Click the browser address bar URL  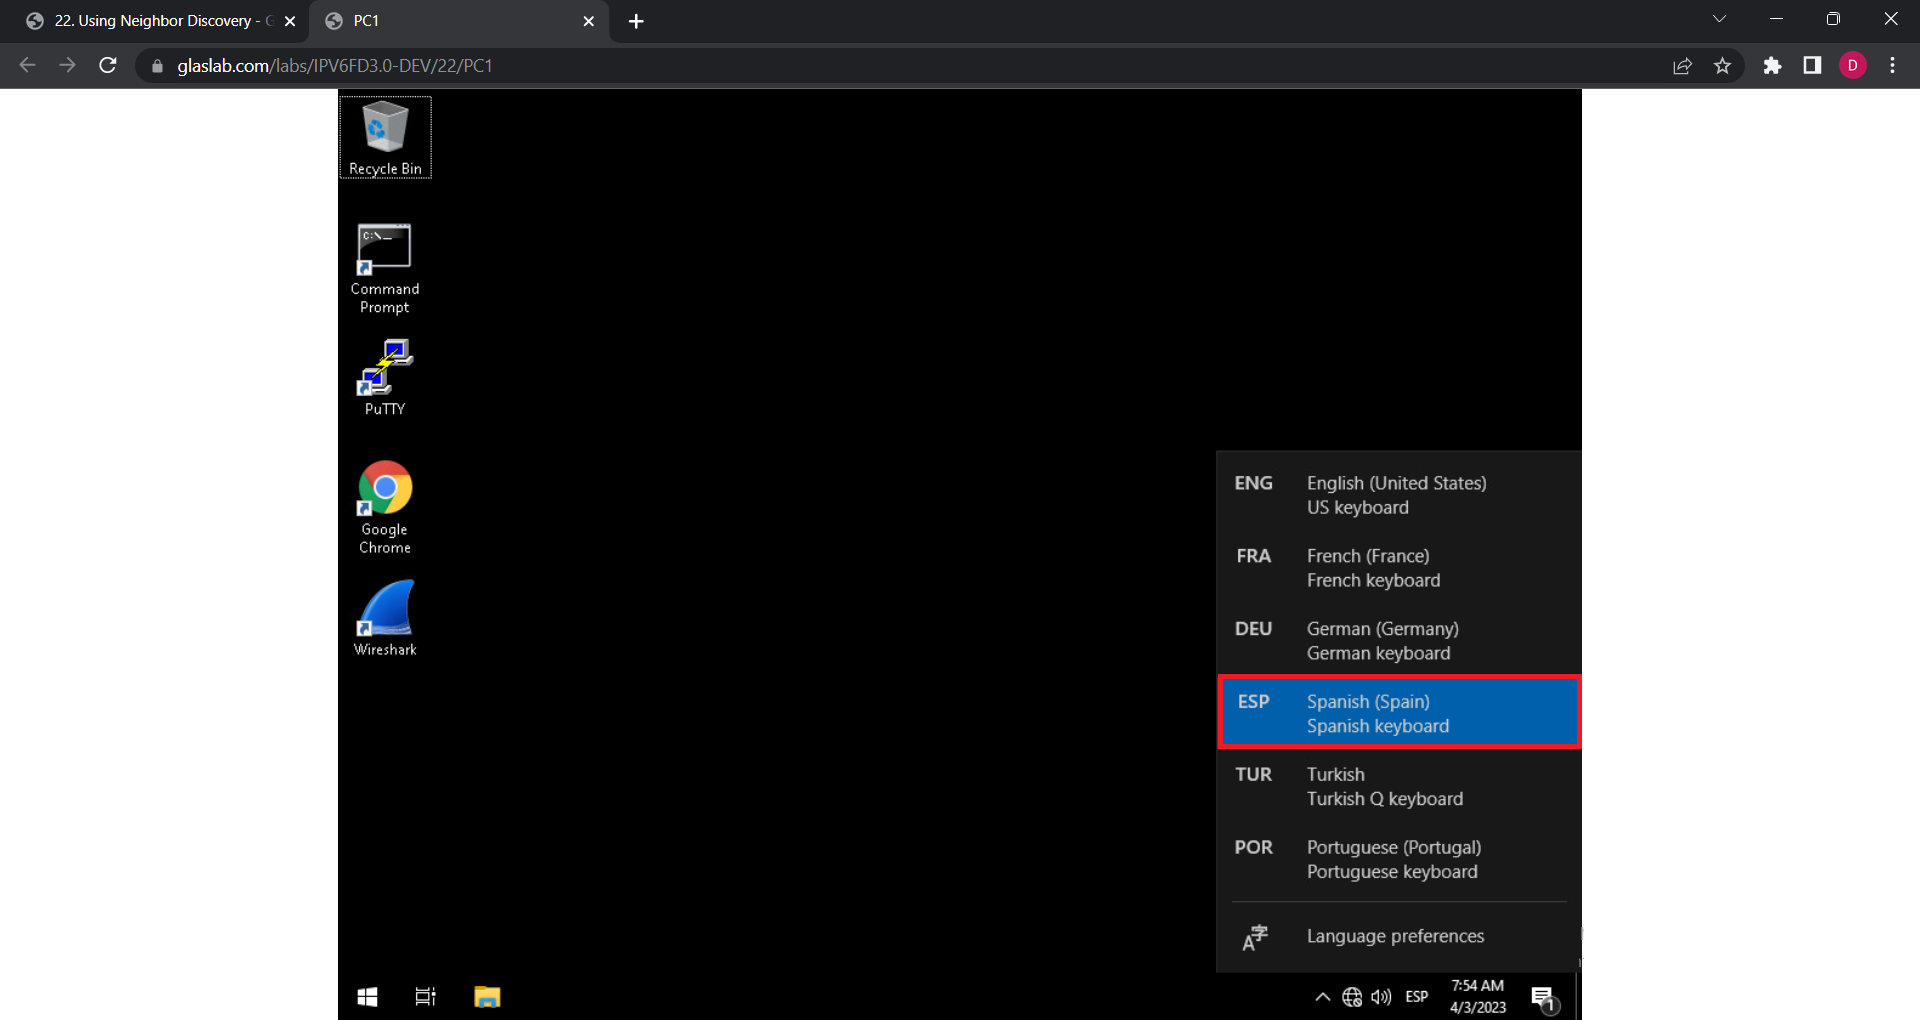click(x=334, y=66)
